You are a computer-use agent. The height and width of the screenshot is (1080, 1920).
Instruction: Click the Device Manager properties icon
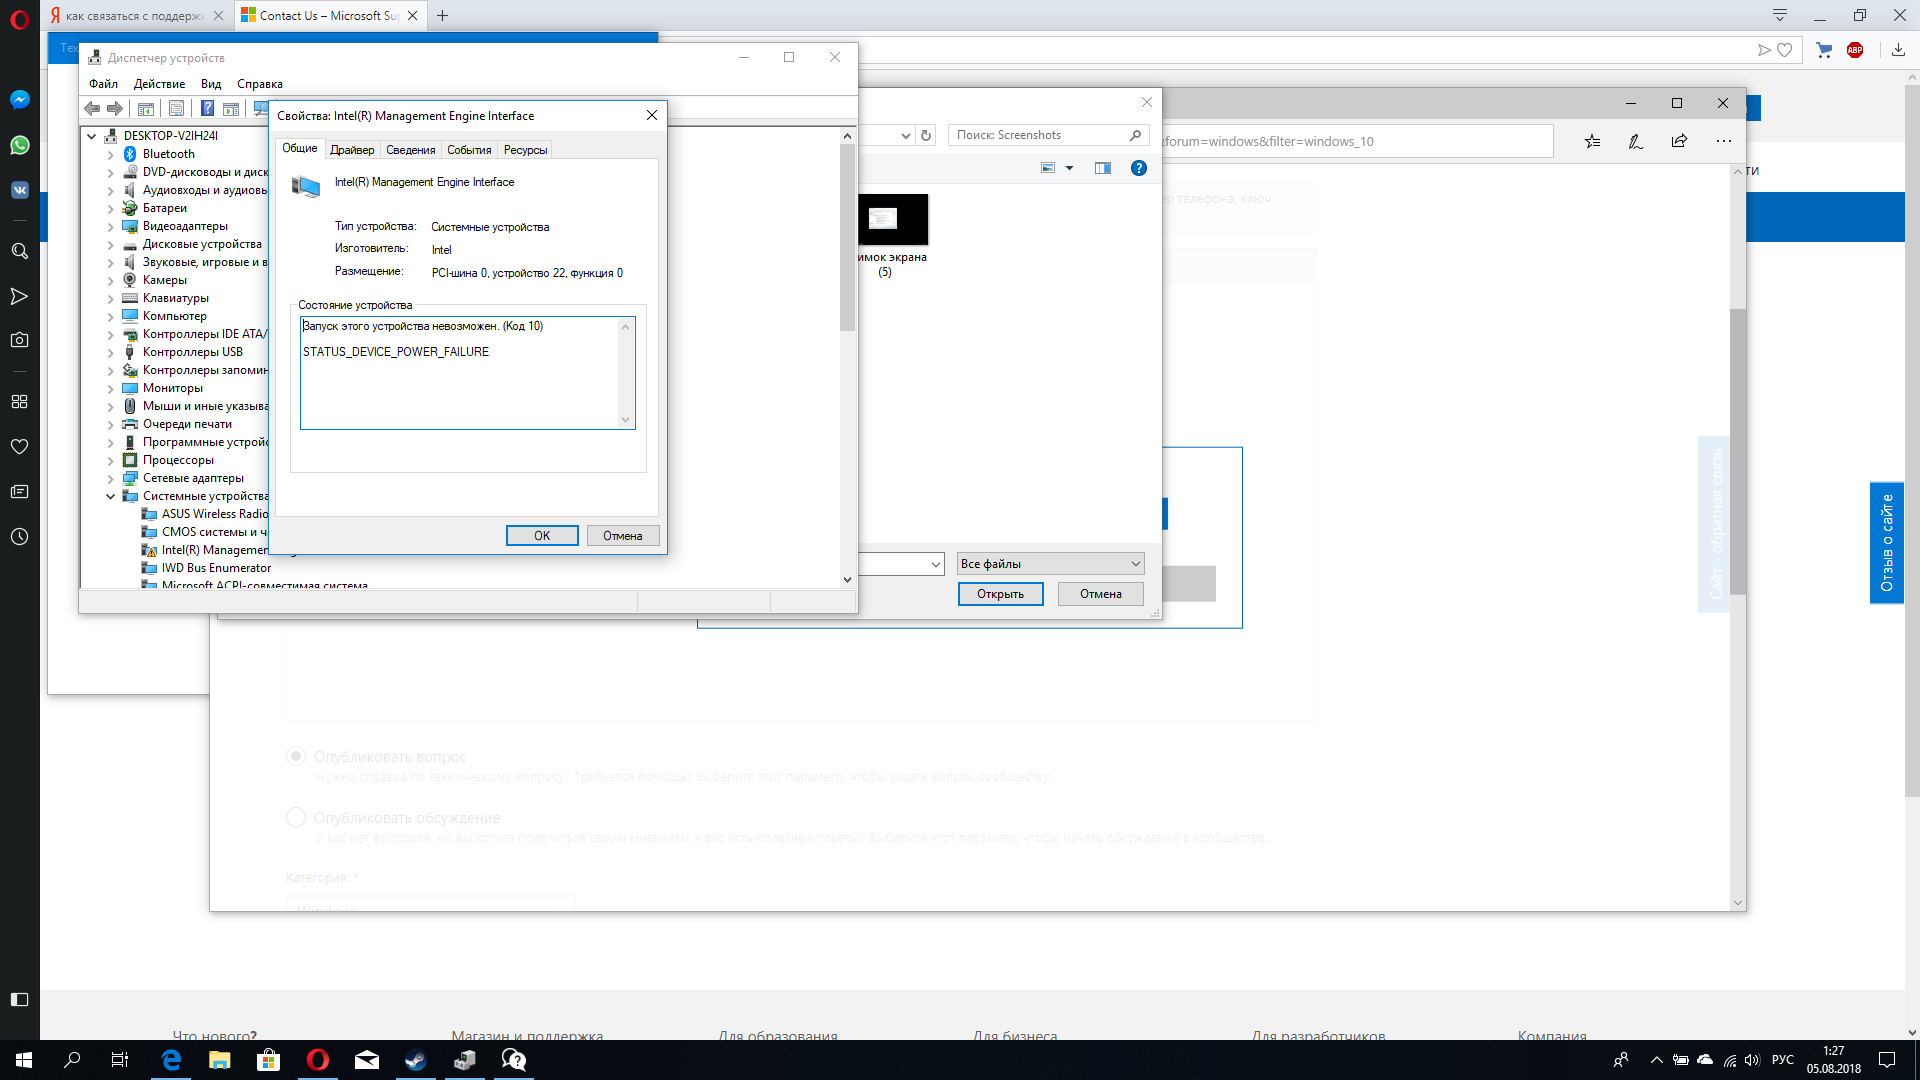[175, 107]
